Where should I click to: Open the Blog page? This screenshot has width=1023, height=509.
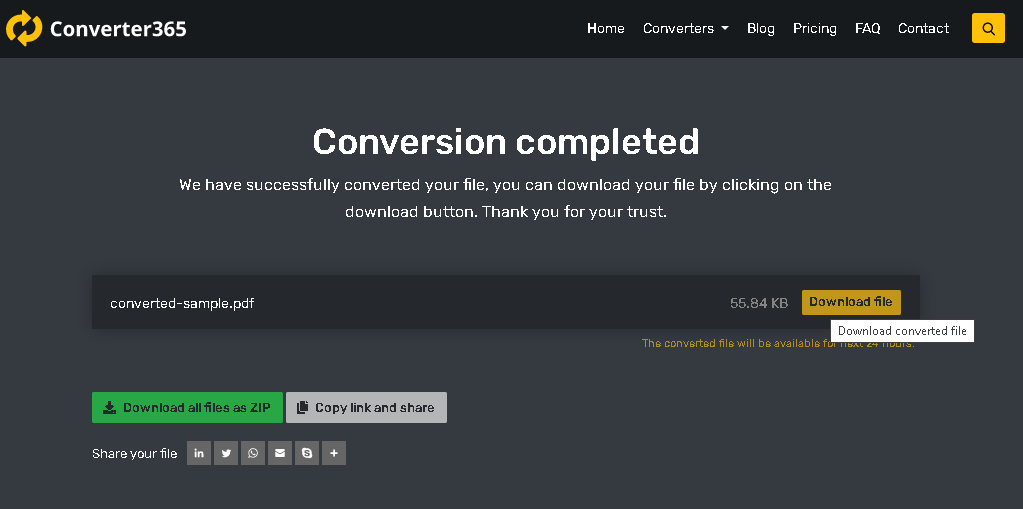click(x=760, y=28)
